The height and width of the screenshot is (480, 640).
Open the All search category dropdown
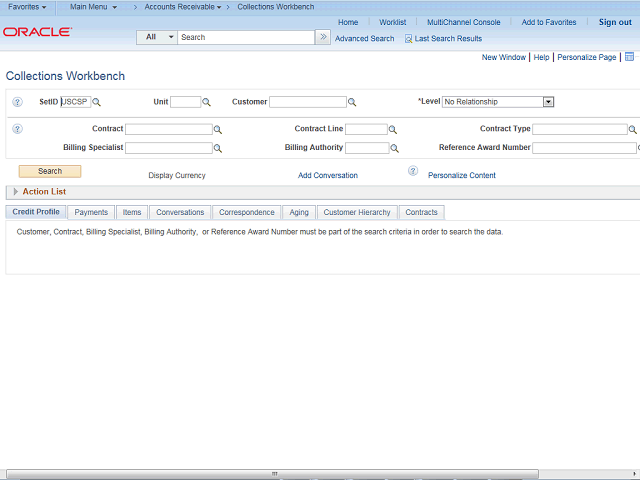157,37
